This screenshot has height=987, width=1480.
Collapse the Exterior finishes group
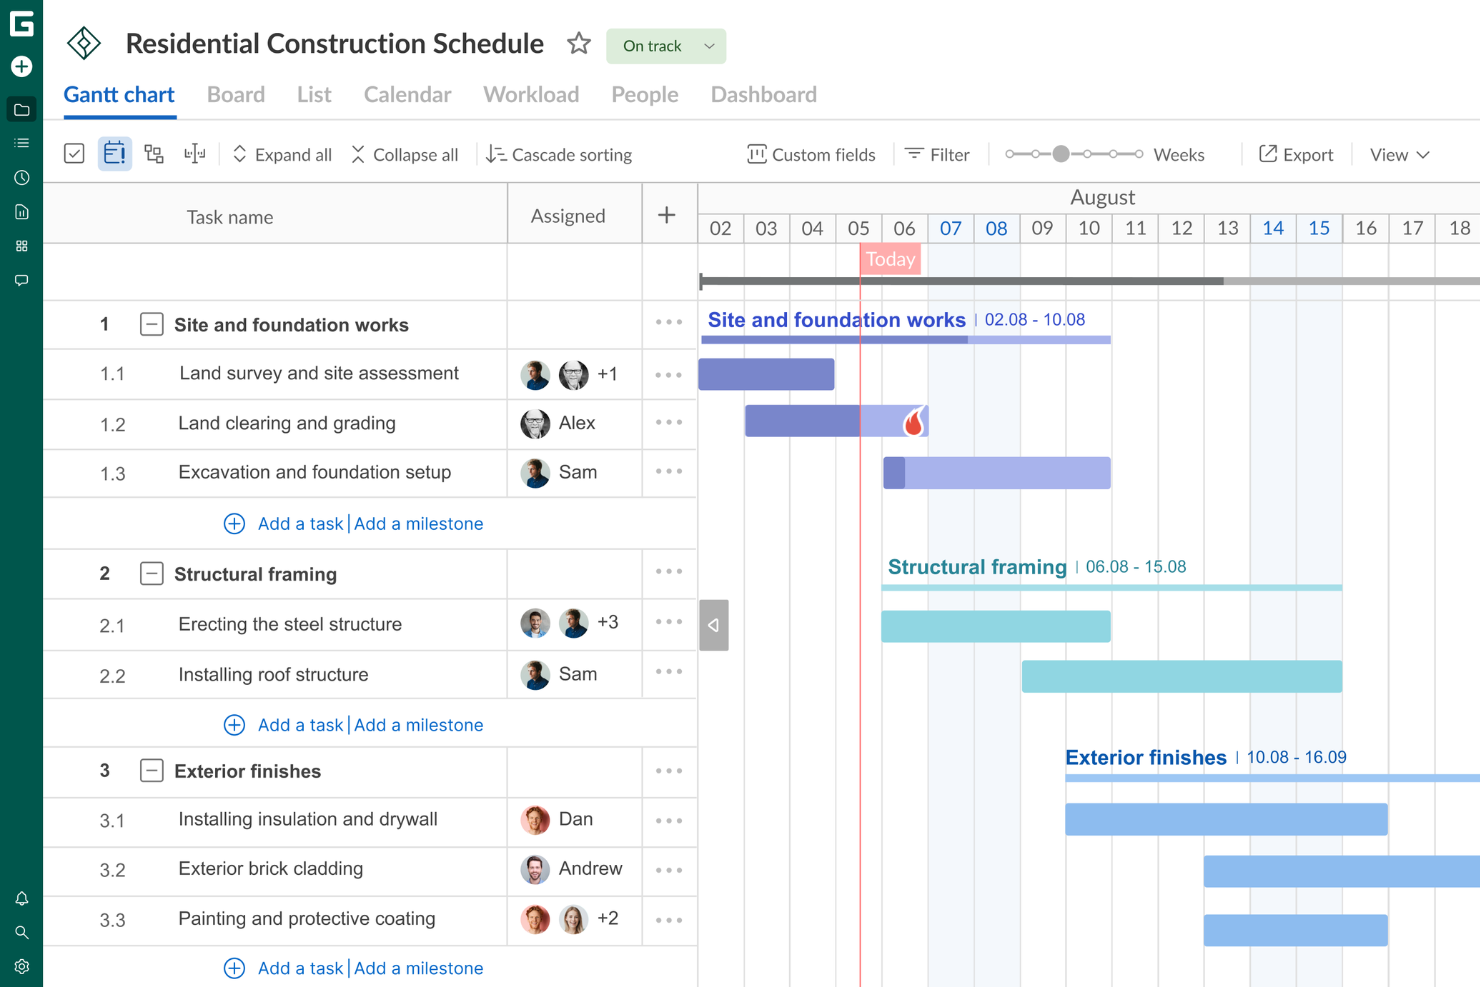151,771
